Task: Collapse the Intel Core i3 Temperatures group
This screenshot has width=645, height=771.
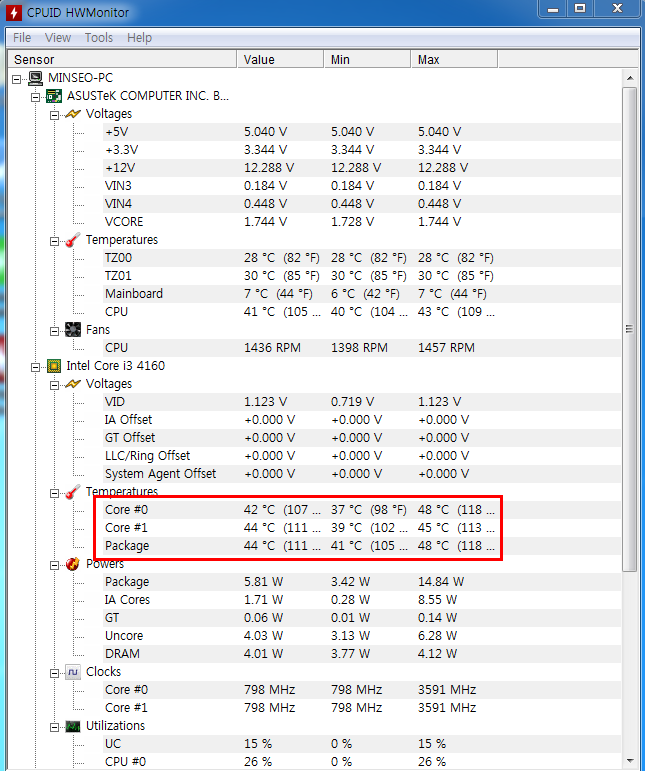Action: [x=55, y=493]
